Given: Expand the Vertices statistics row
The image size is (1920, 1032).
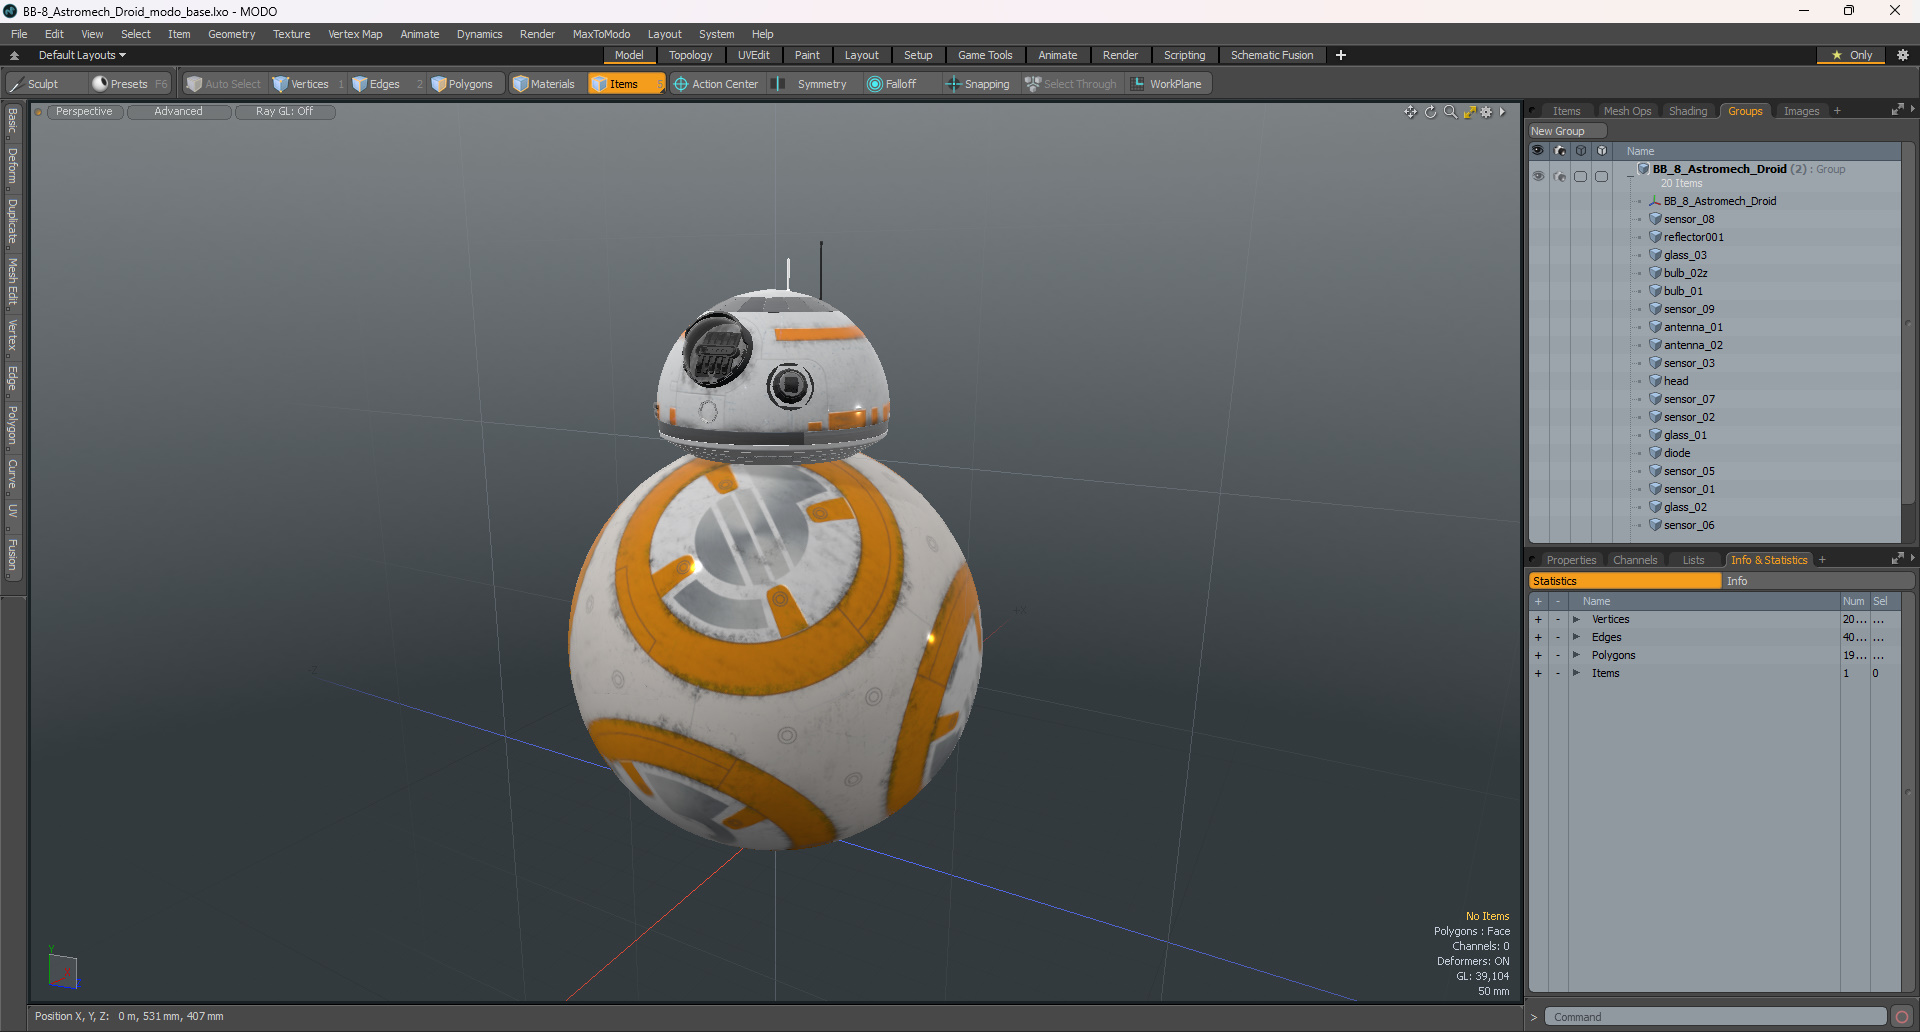Looking at the screenshot, I should click(x=1576, y=620).
